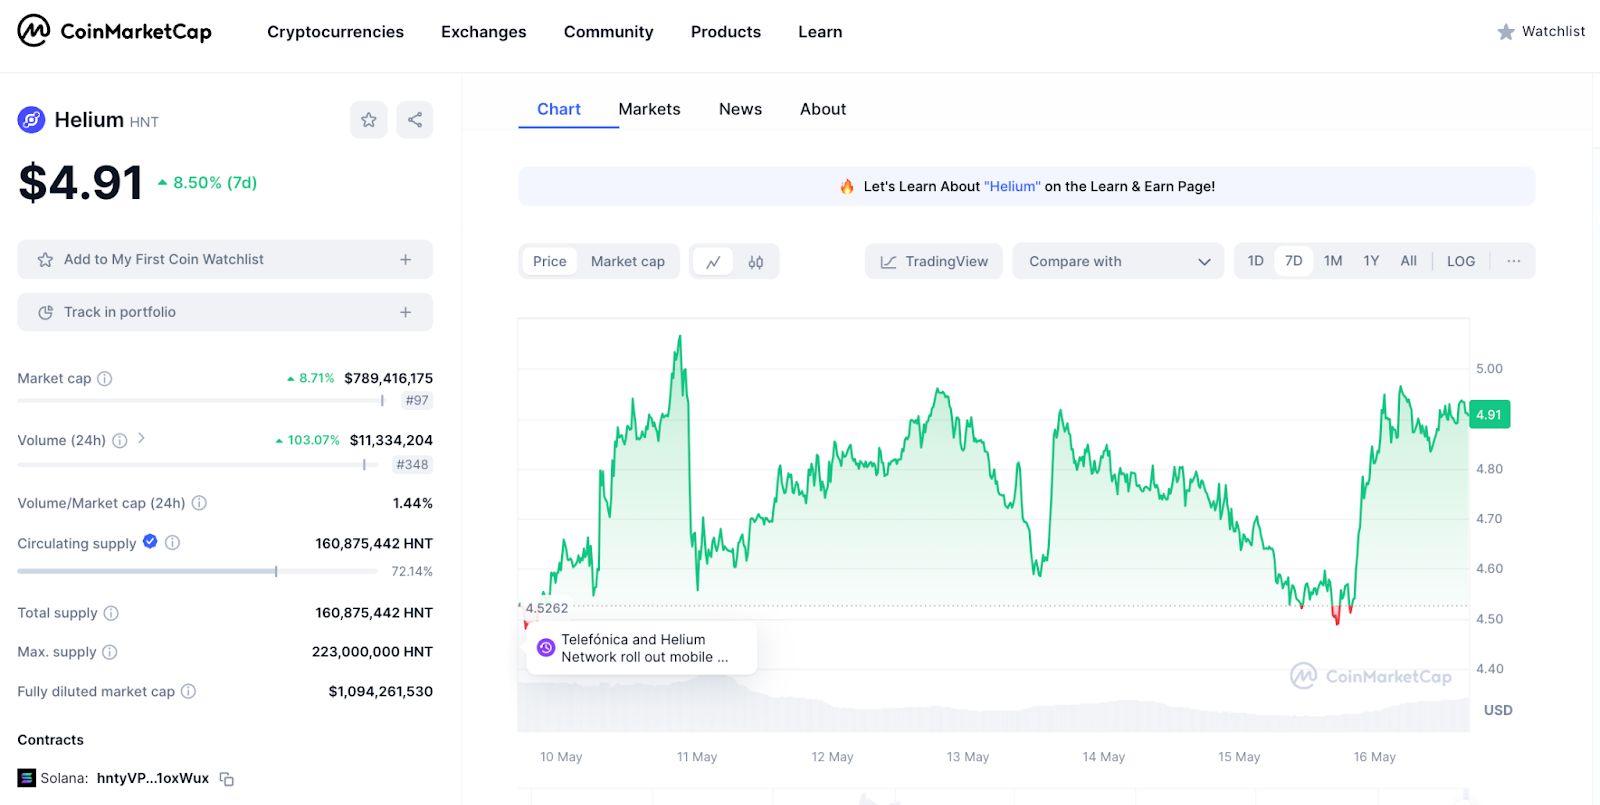Click the Circulating supply progress bar
The width and height of the screenshot is (1600, 805).
point(197,571)
